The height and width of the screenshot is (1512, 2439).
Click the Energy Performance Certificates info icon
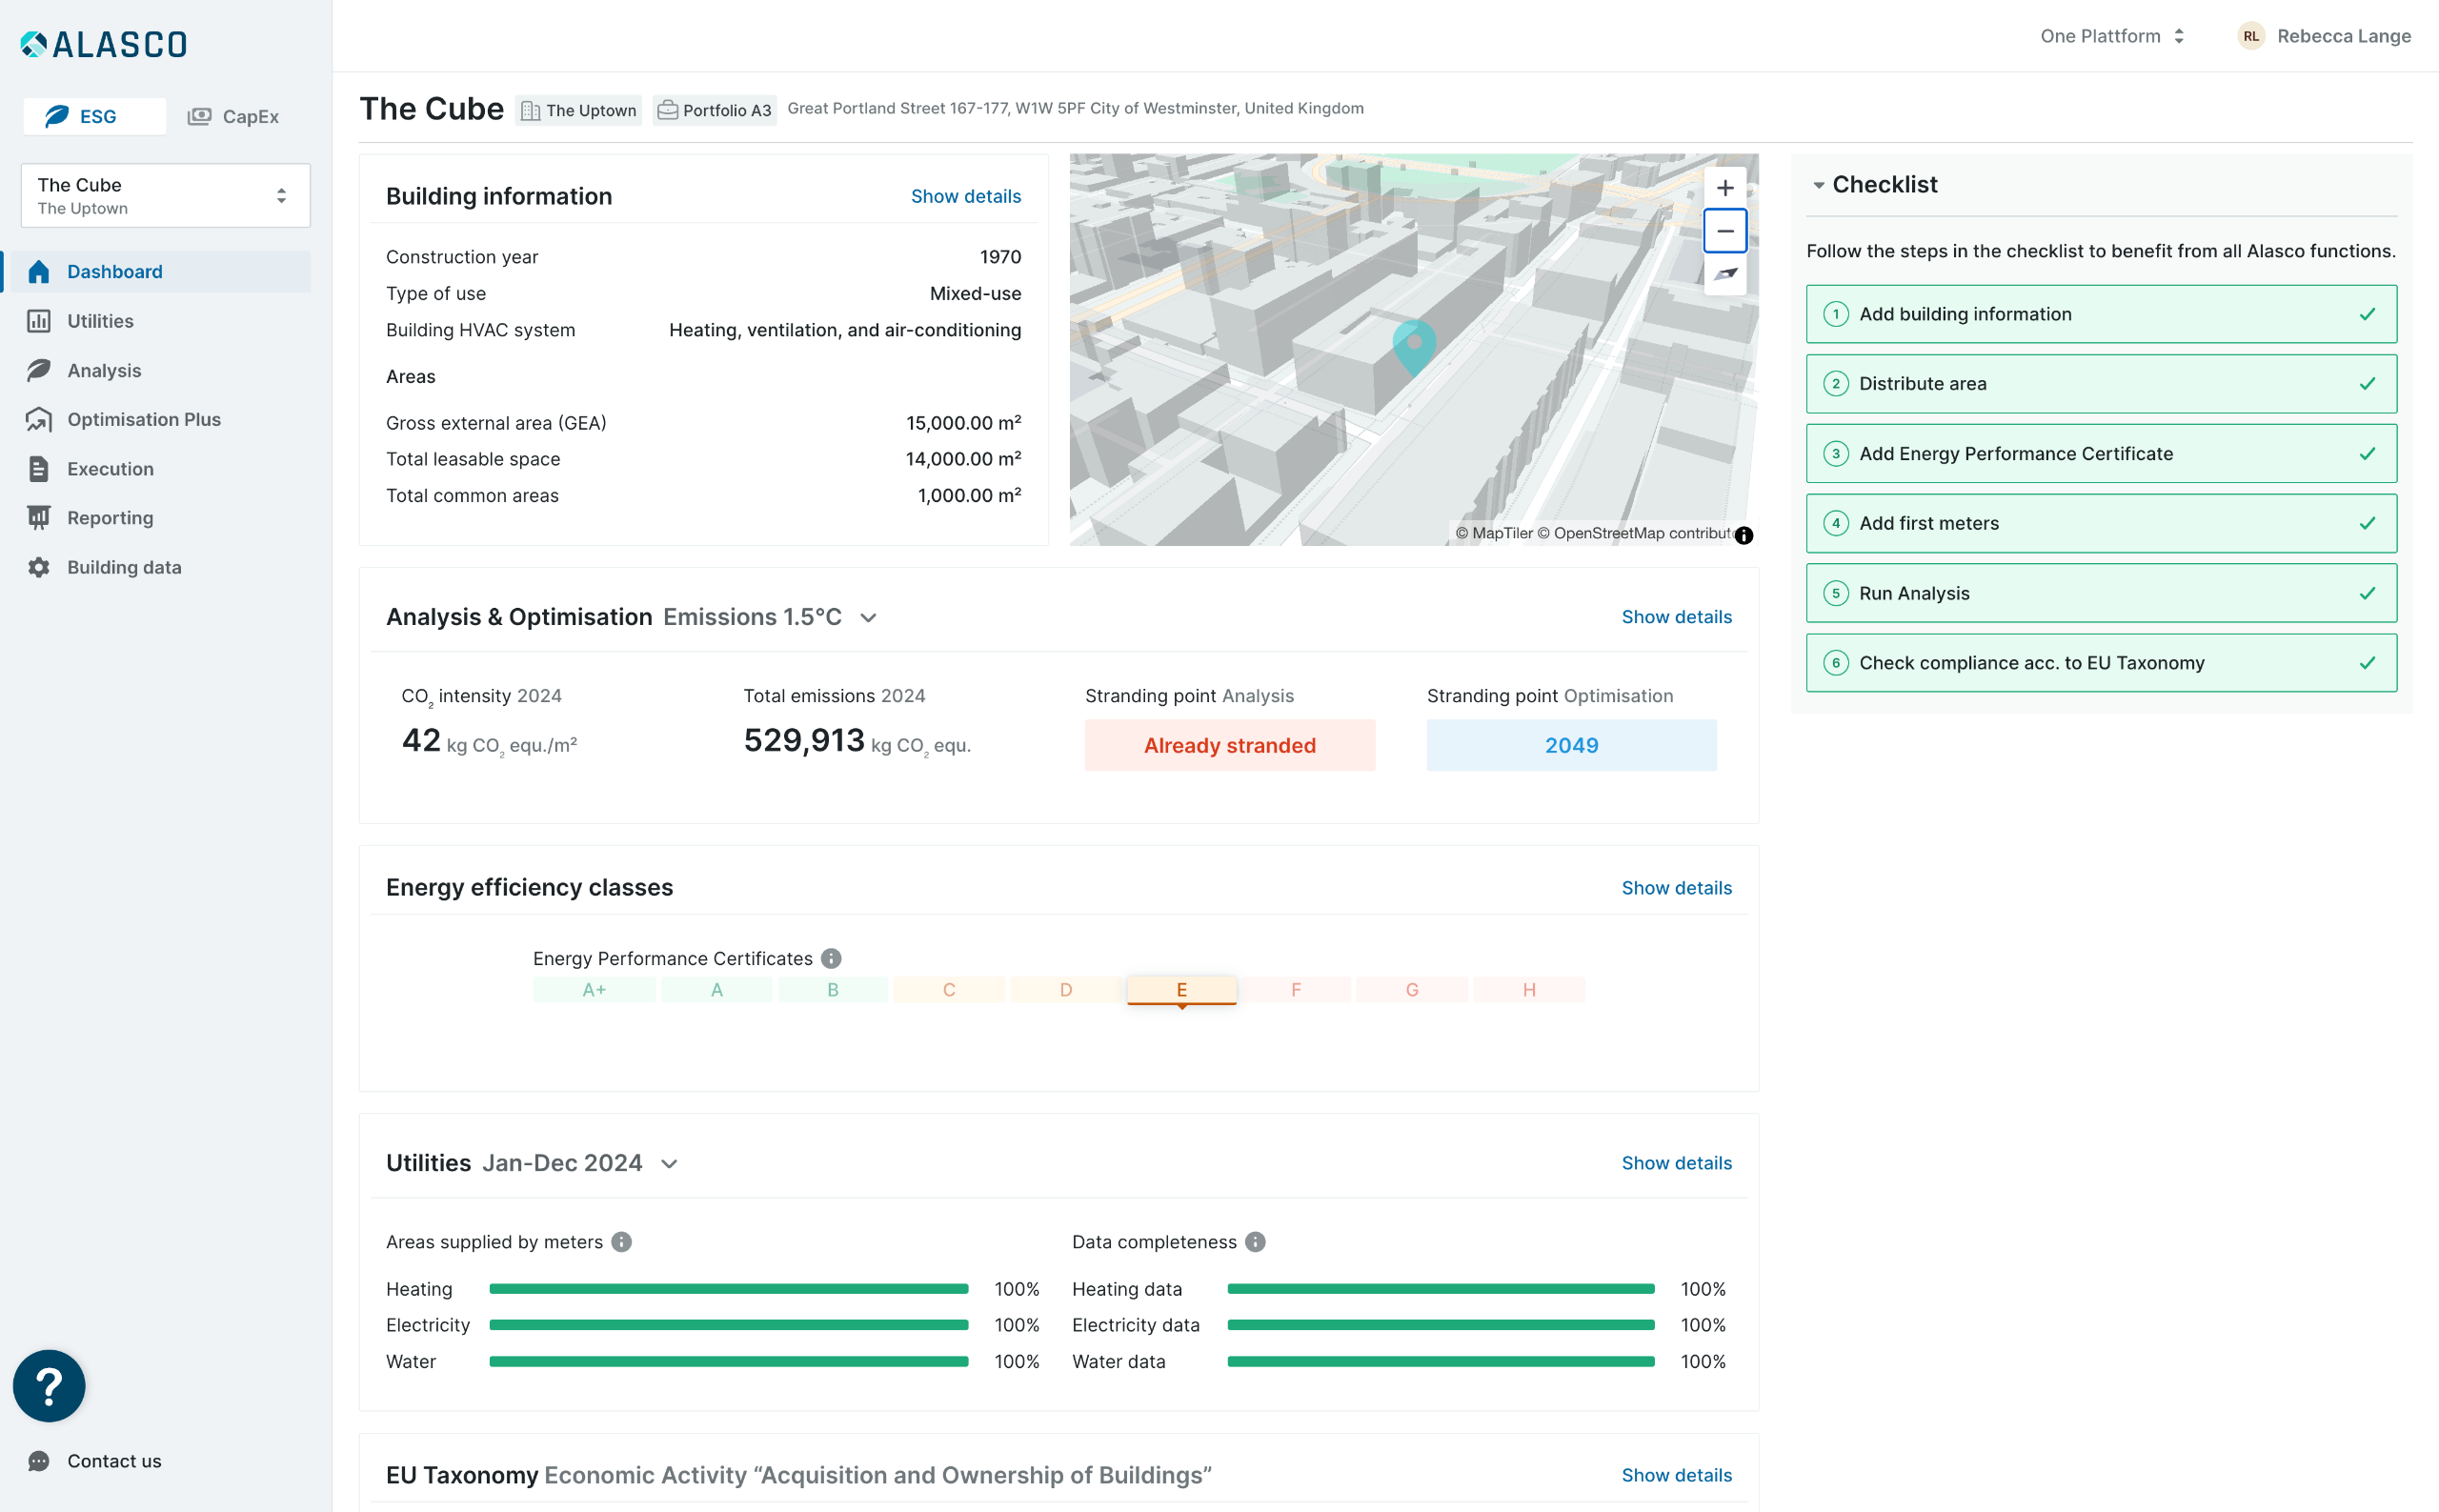(830, 958)
